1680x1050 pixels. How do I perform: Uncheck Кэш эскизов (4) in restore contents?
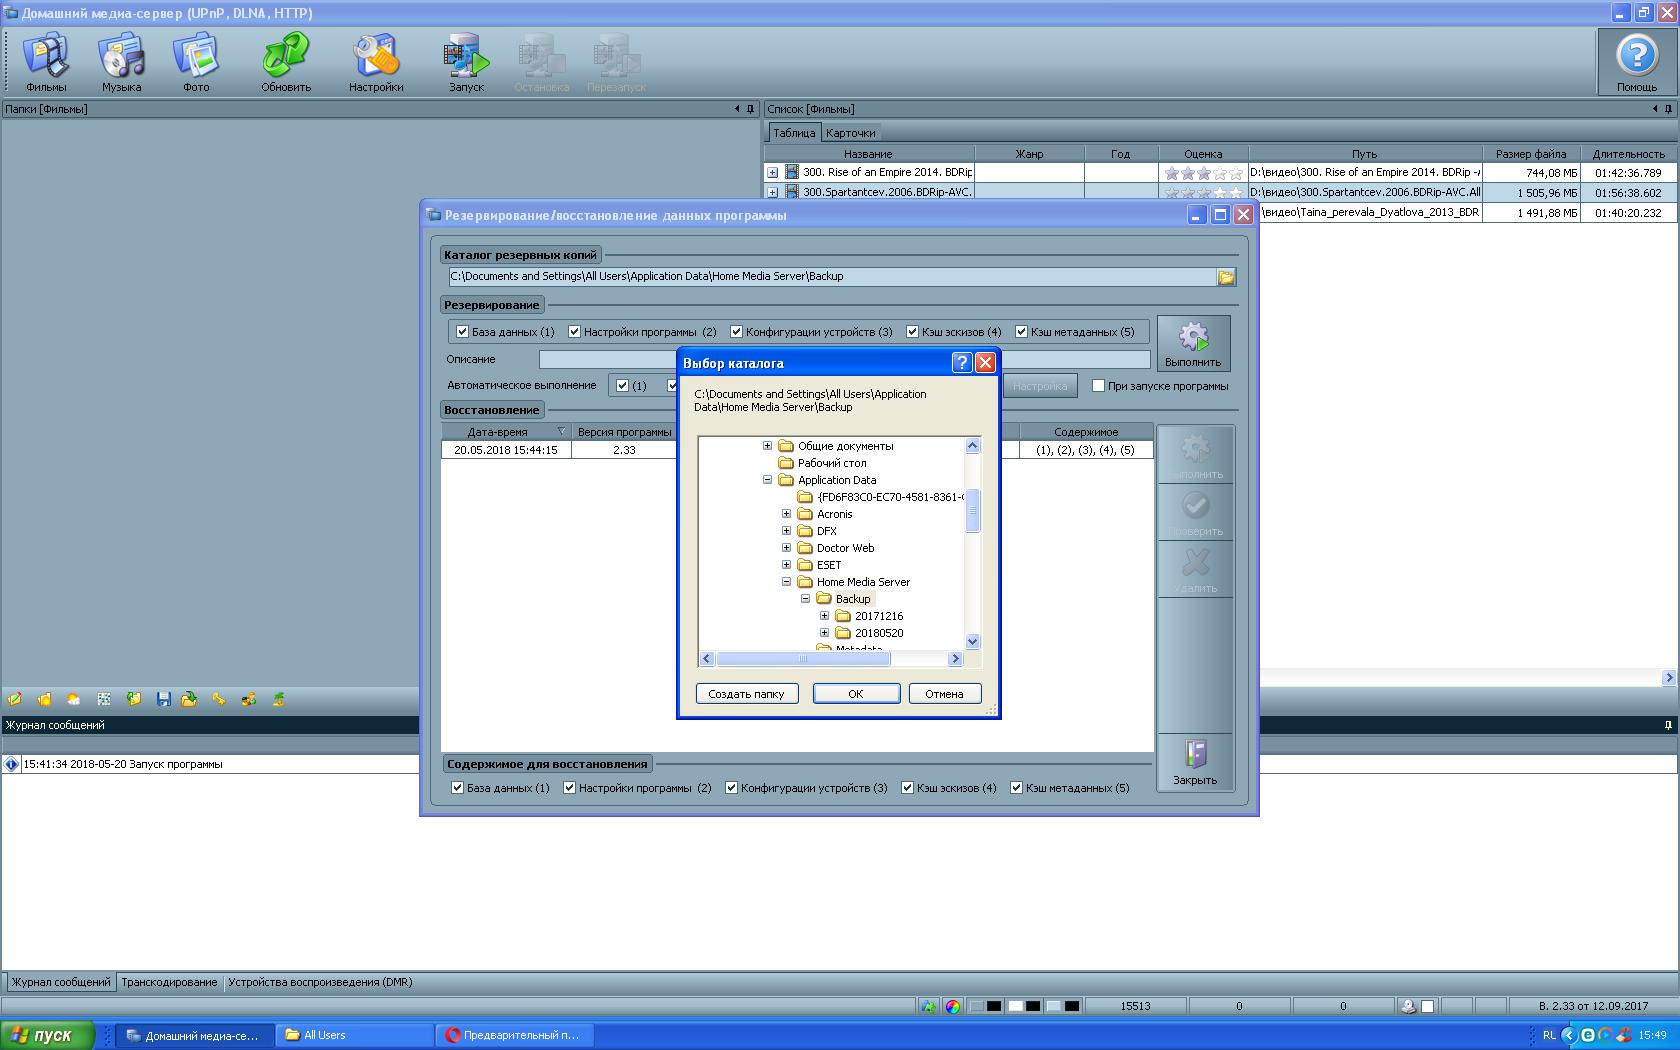tap(908, 788)
